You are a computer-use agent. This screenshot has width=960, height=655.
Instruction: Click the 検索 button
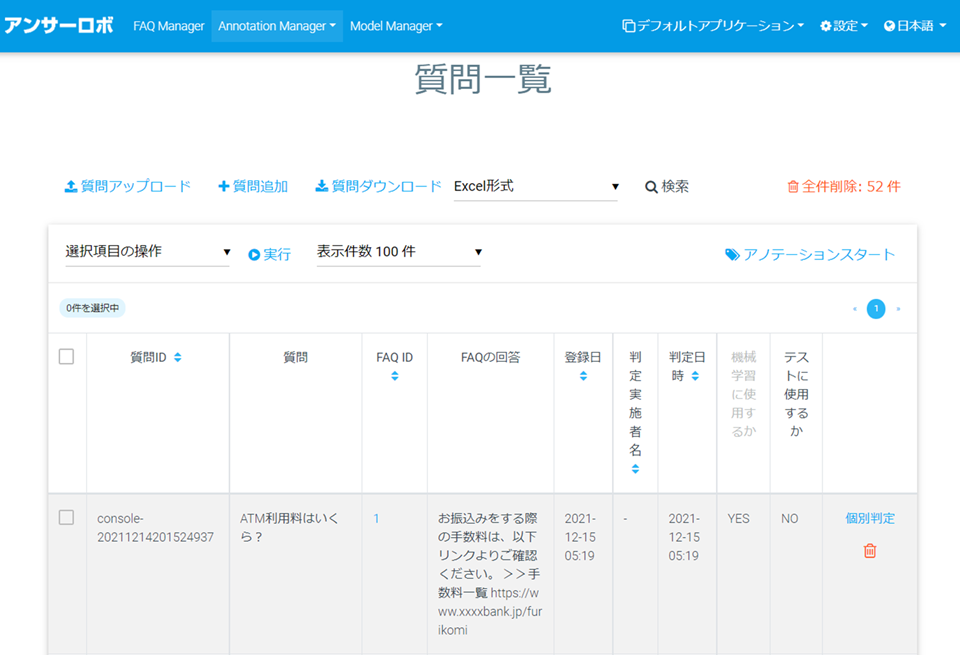click(x=667, y=187)
